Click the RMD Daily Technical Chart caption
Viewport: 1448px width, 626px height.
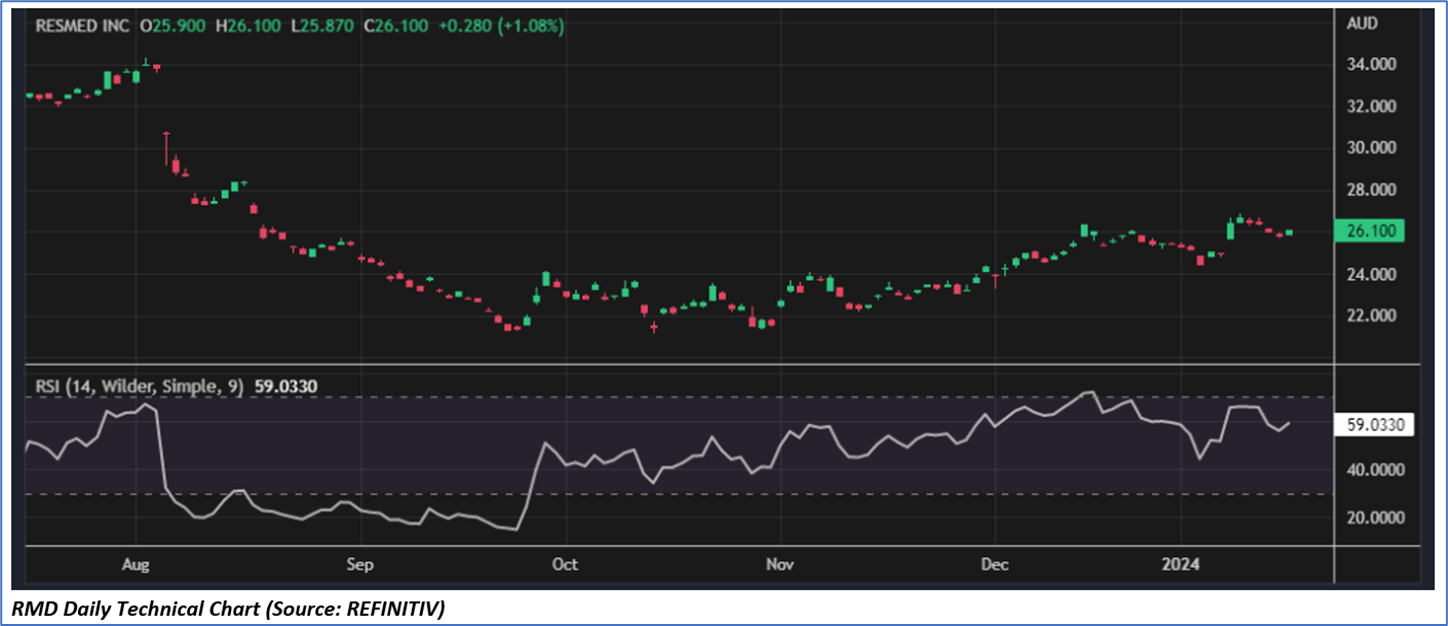coord(228,608)
